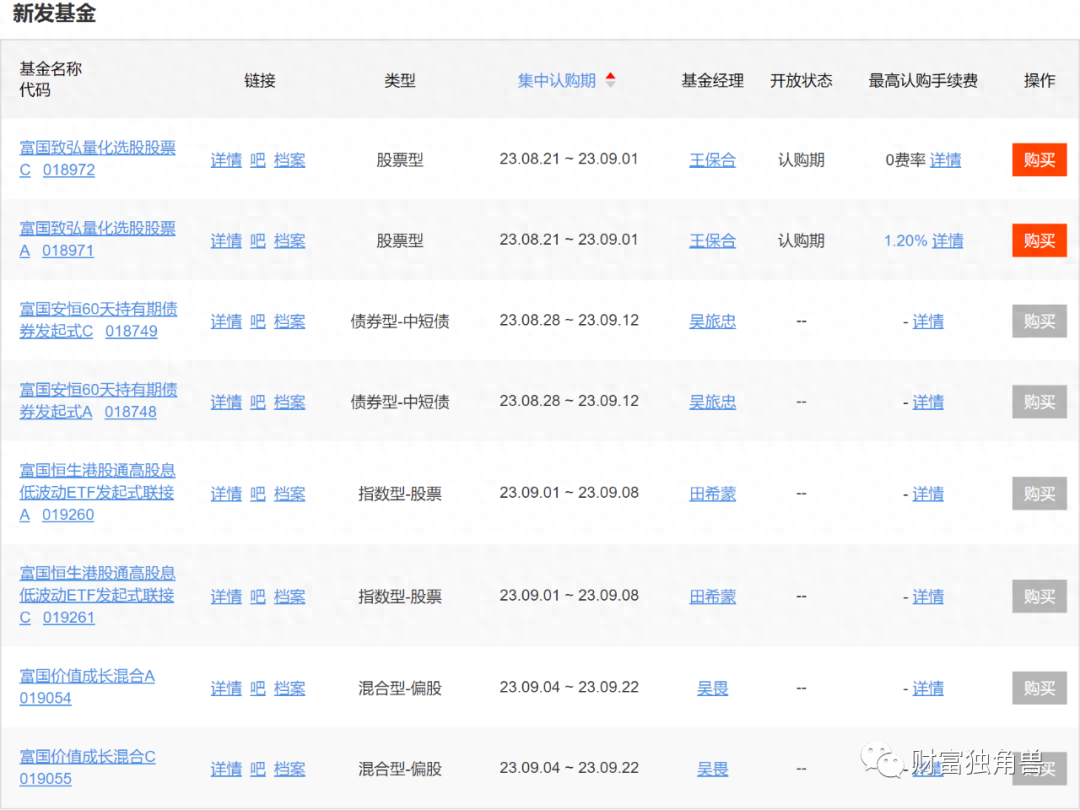Click 购买 button for fund 018972

[x=1039, y=160]
